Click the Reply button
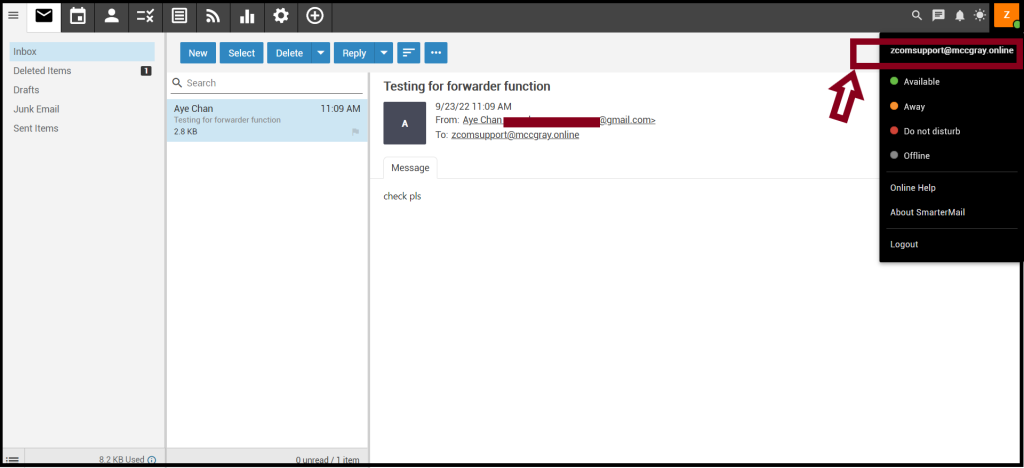The height and width of the screenshot is (468, 1024). point(355,53)
